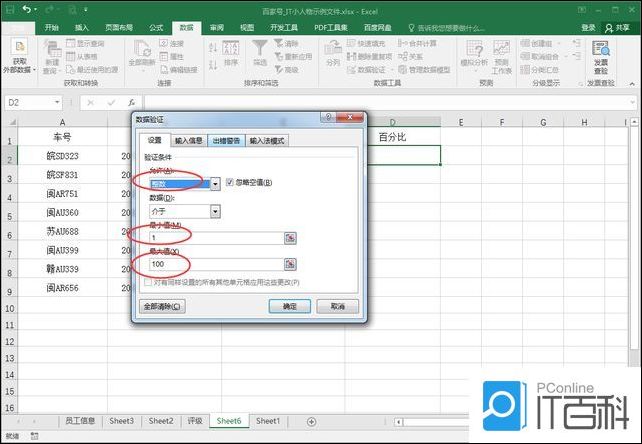
Task: Click 属性 (Properties) in the Connections group
Action: tap(172, 57)
